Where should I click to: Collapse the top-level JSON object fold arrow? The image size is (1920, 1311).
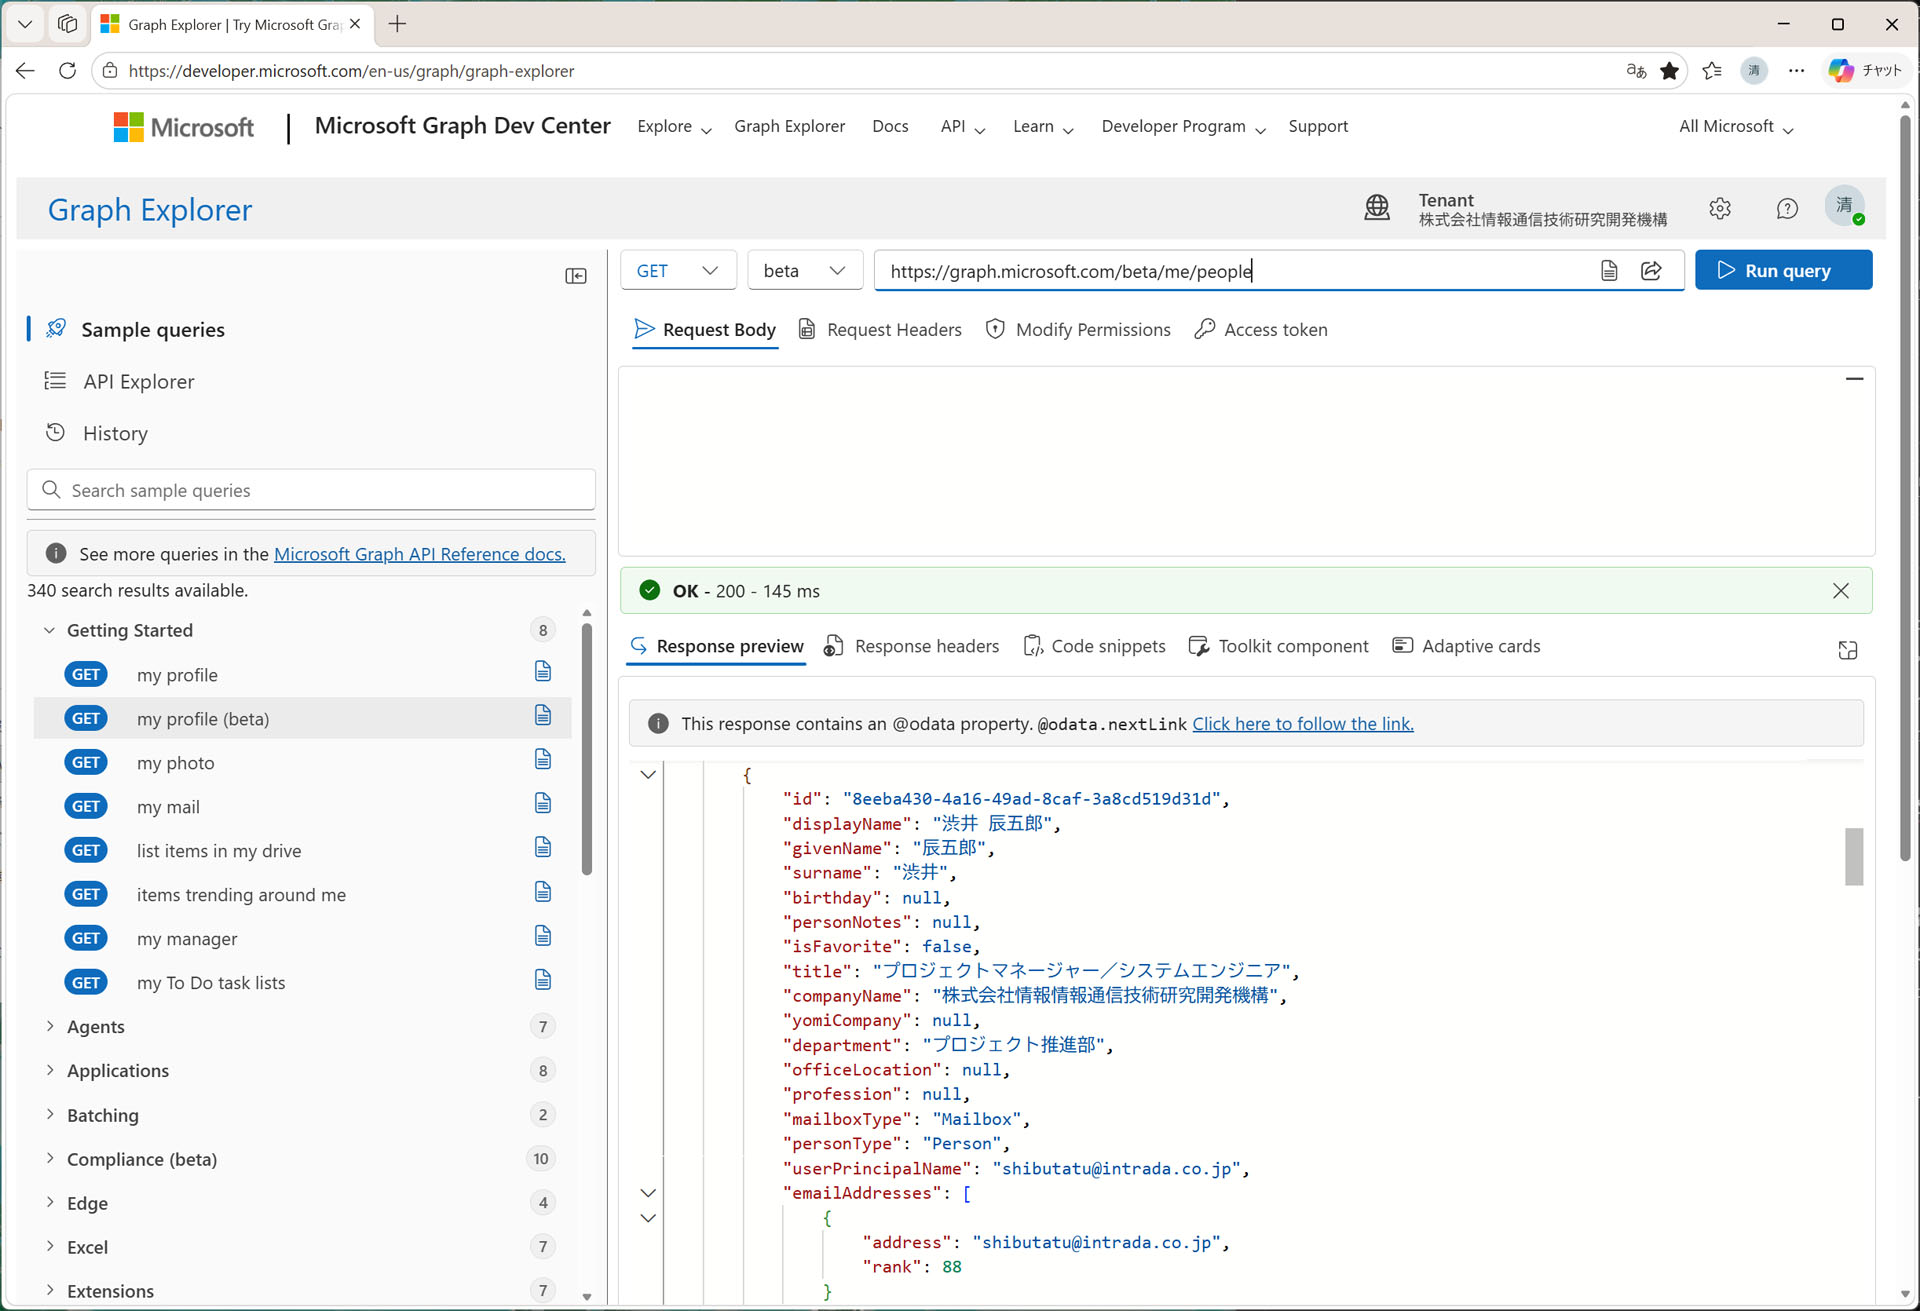point(648,775)
